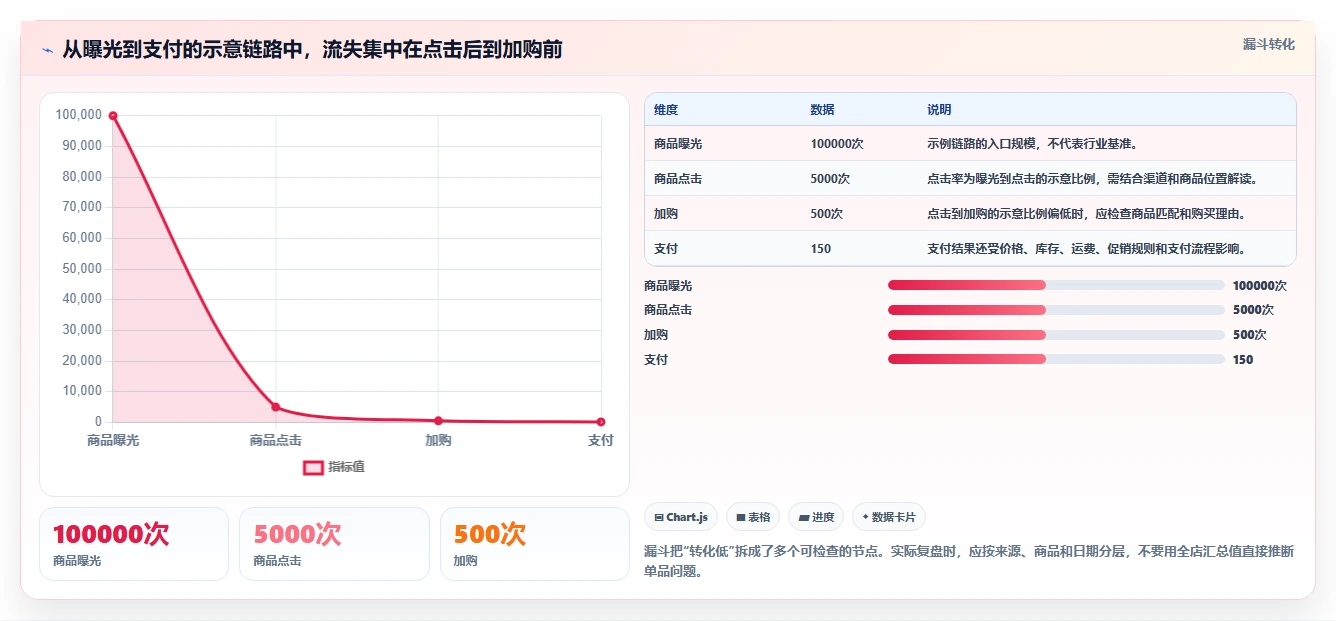Click the 进度 tag chip
Image resolution: width=1336 pixels, height=621 pixels.
point(816,517)
